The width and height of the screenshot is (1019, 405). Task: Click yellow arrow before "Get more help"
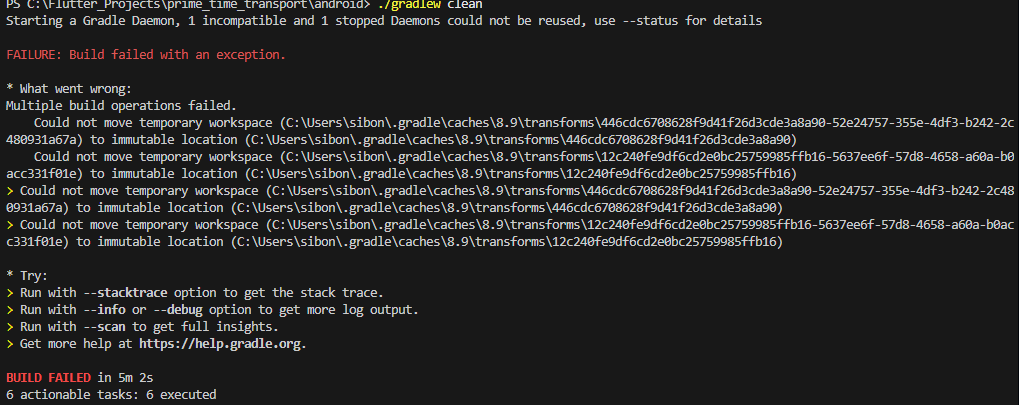click(x=9, y=344)
